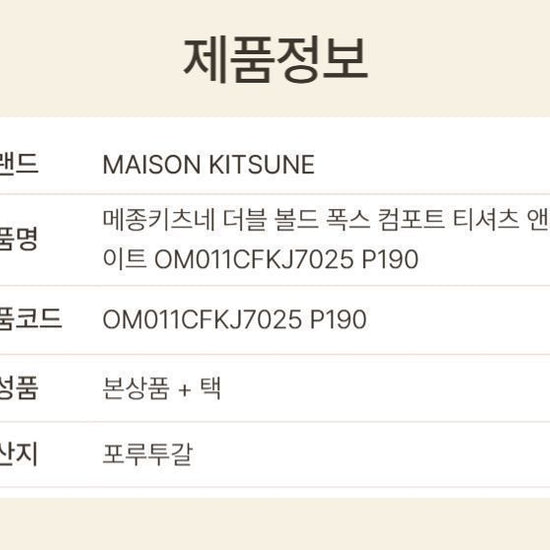This screenshot has height=550, width=550.
Task: Click the product name second line 이트 OM011CFKJ7025 P190
Action: pos(261,259)
